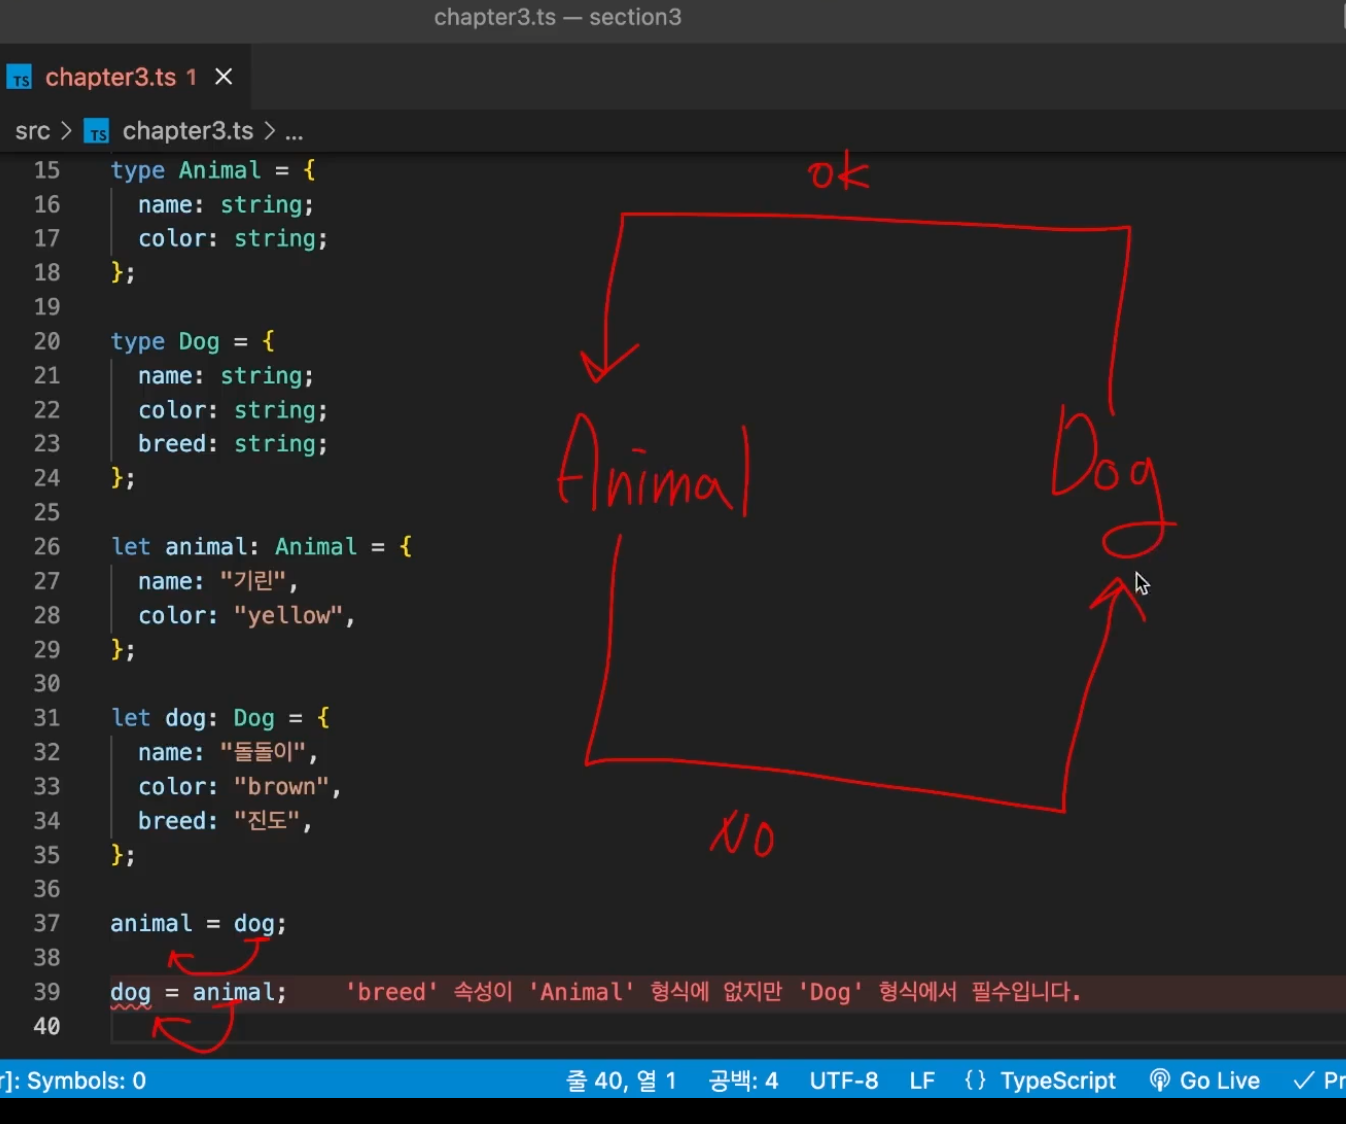This screenshot has height=1124, width=1346.
Task: Click on 'animal = dog;' statement
Action: (x=198, y=924)
